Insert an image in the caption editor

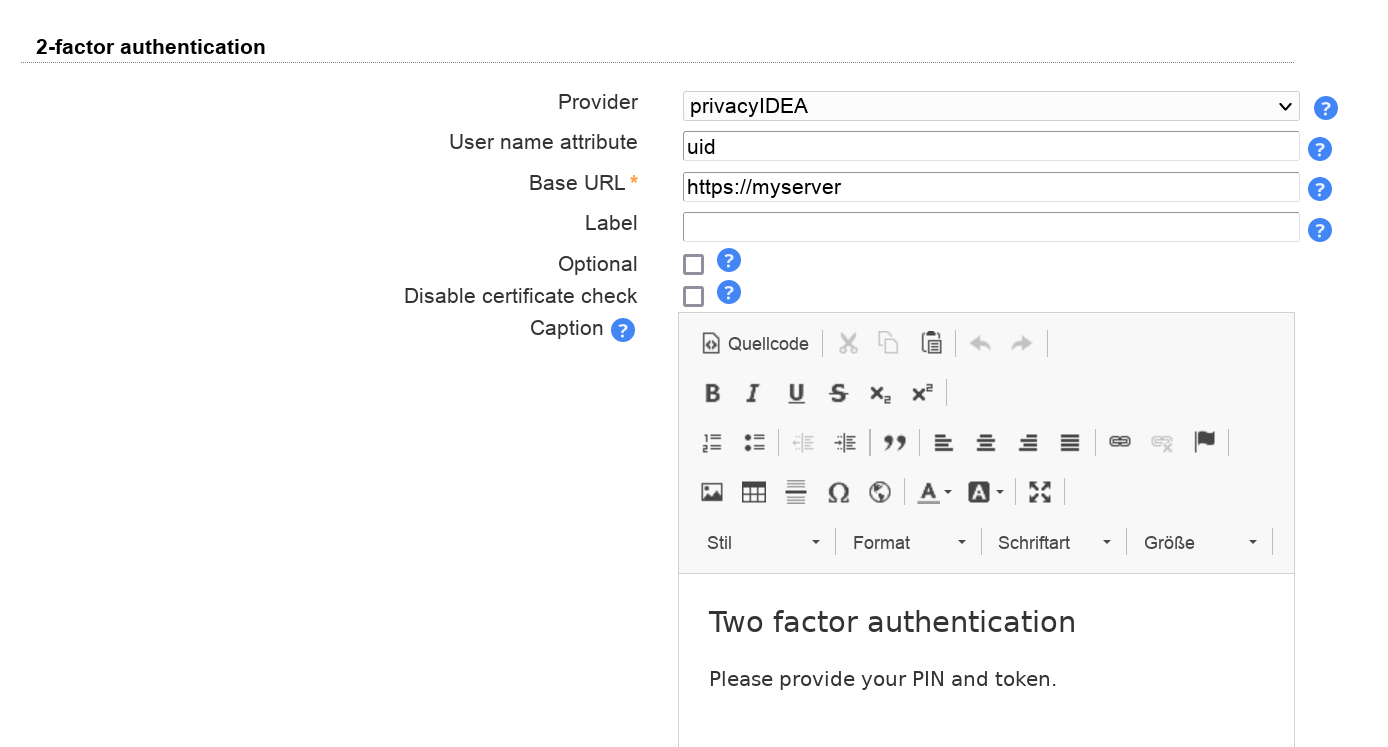[712, 492]
